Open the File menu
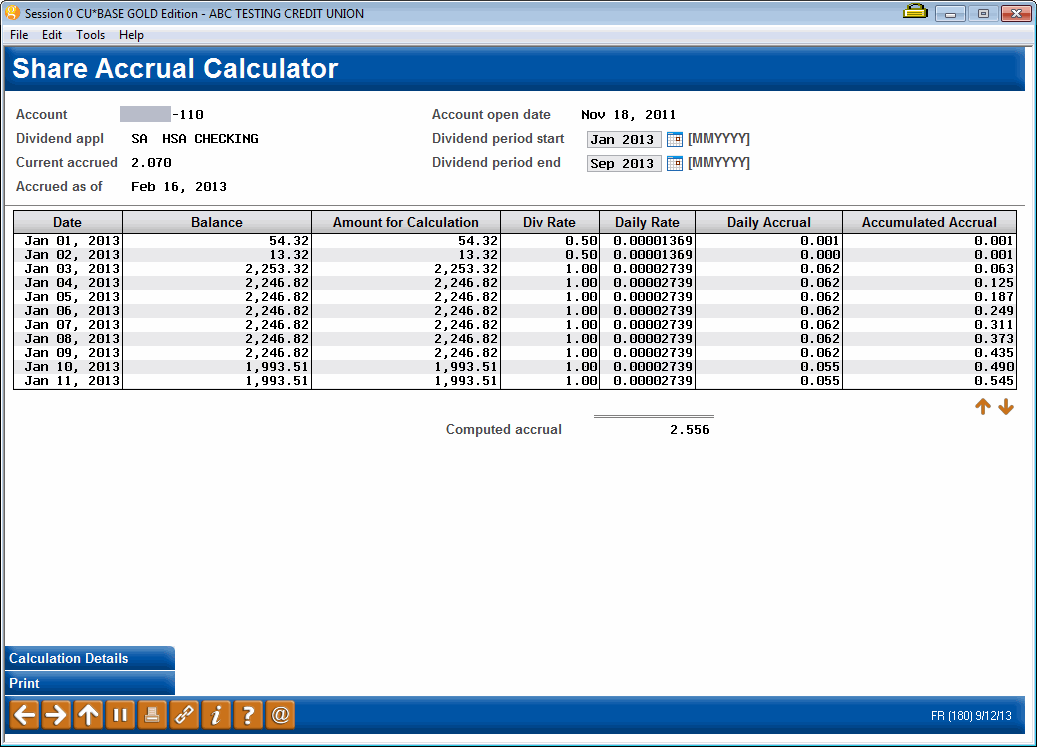Screen dimensions: 1037x747 [x=18, y=34]
